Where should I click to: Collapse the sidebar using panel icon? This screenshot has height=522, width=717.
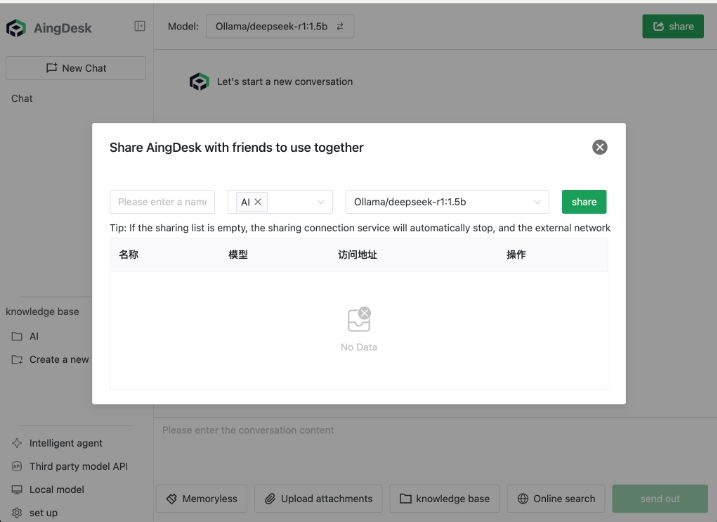[140, 27]
